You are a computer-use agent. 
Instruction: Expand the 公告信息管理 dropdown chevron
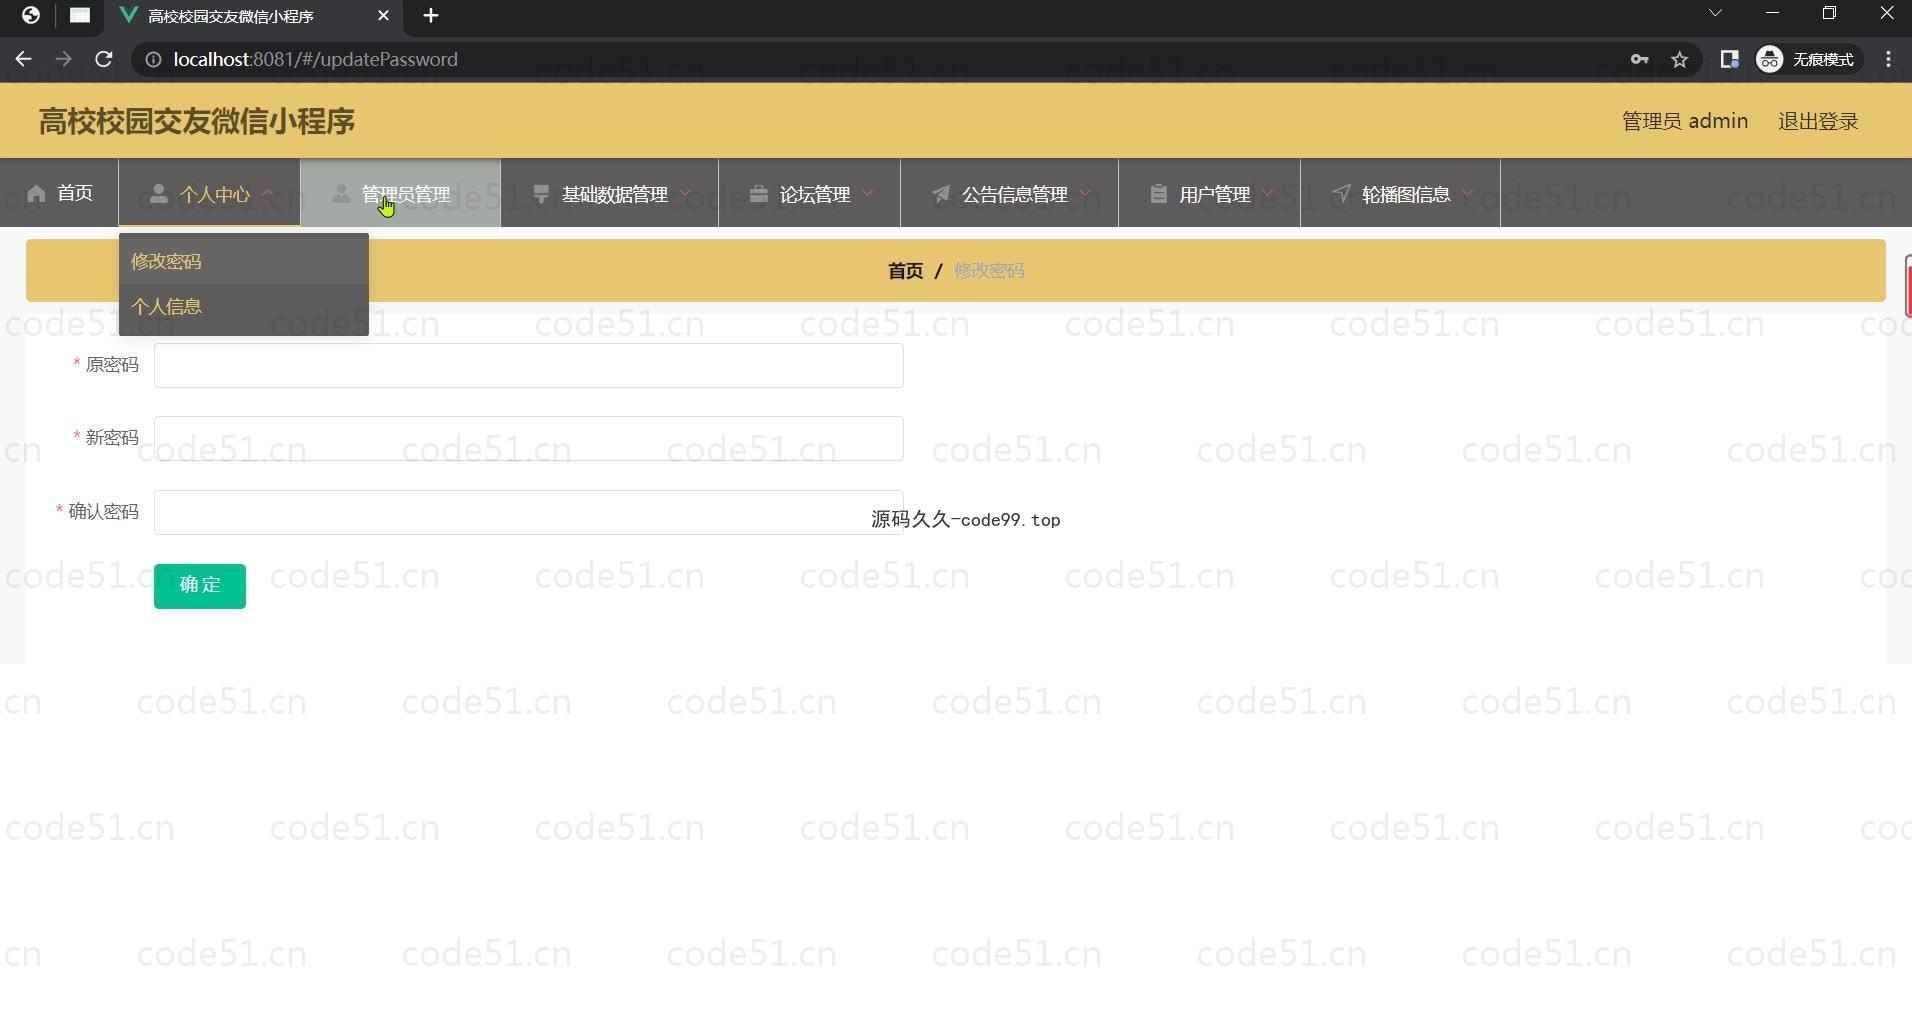(x=1085, y=193)
